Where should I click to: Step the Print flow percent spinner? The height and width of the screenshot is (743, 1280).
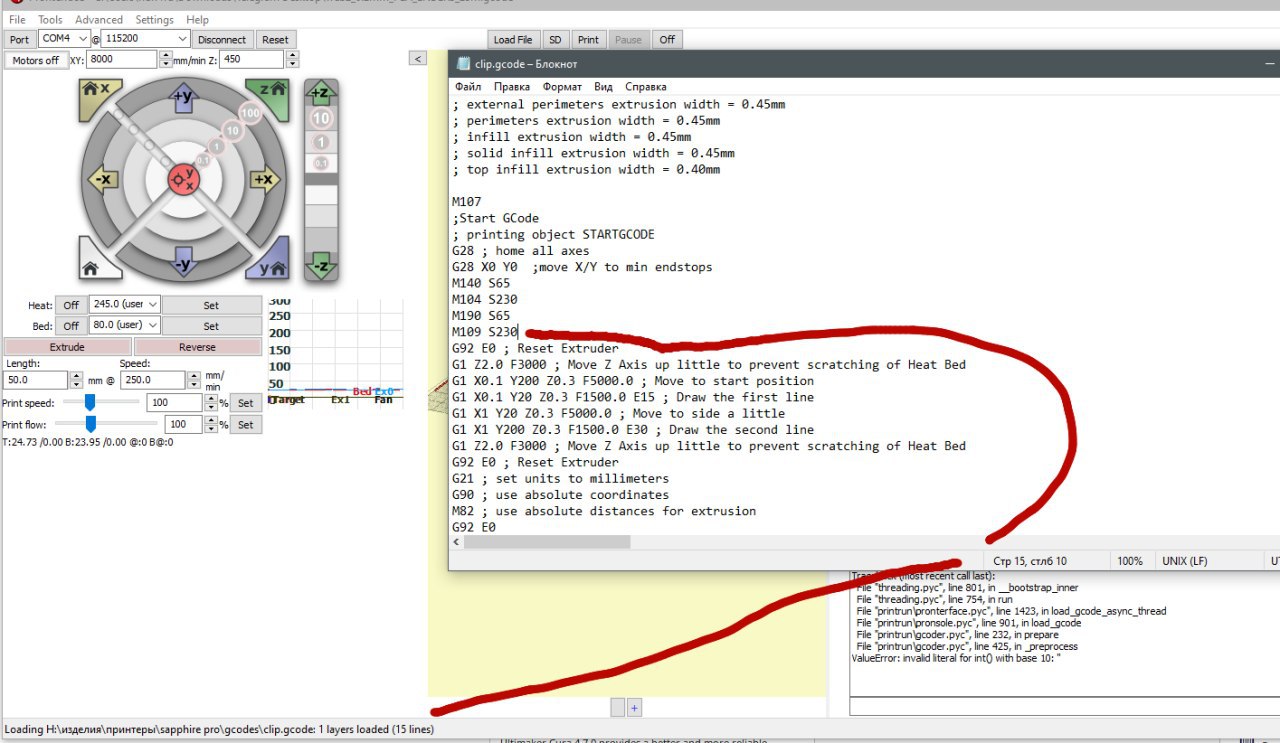(x=210, y=424)
